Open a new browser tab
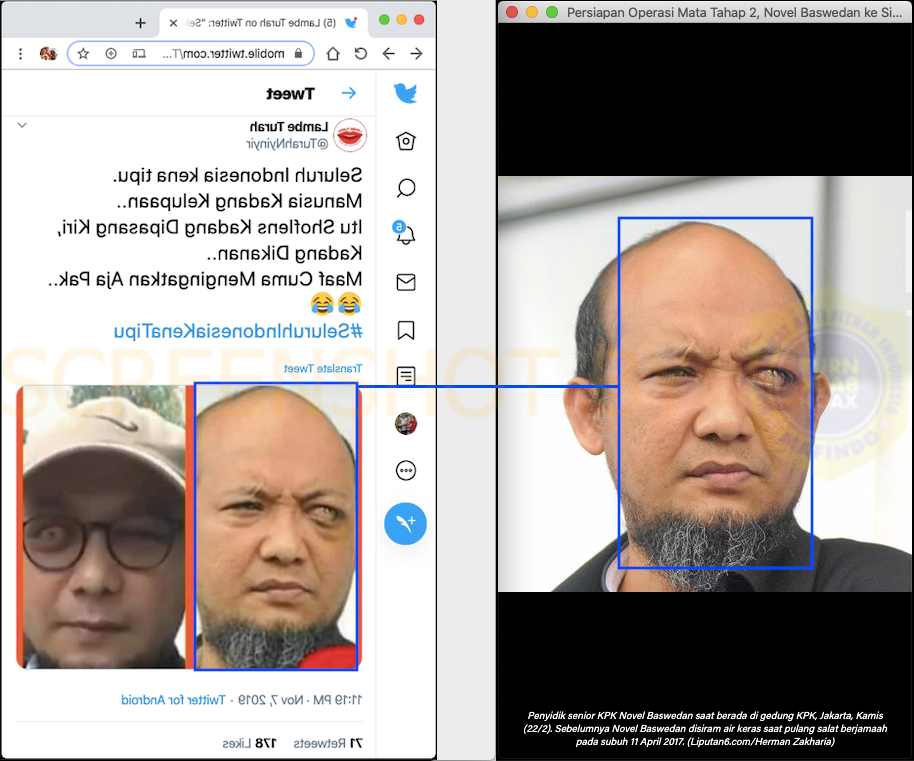Screen dimensions: 914x761 (x=140, y=22)
